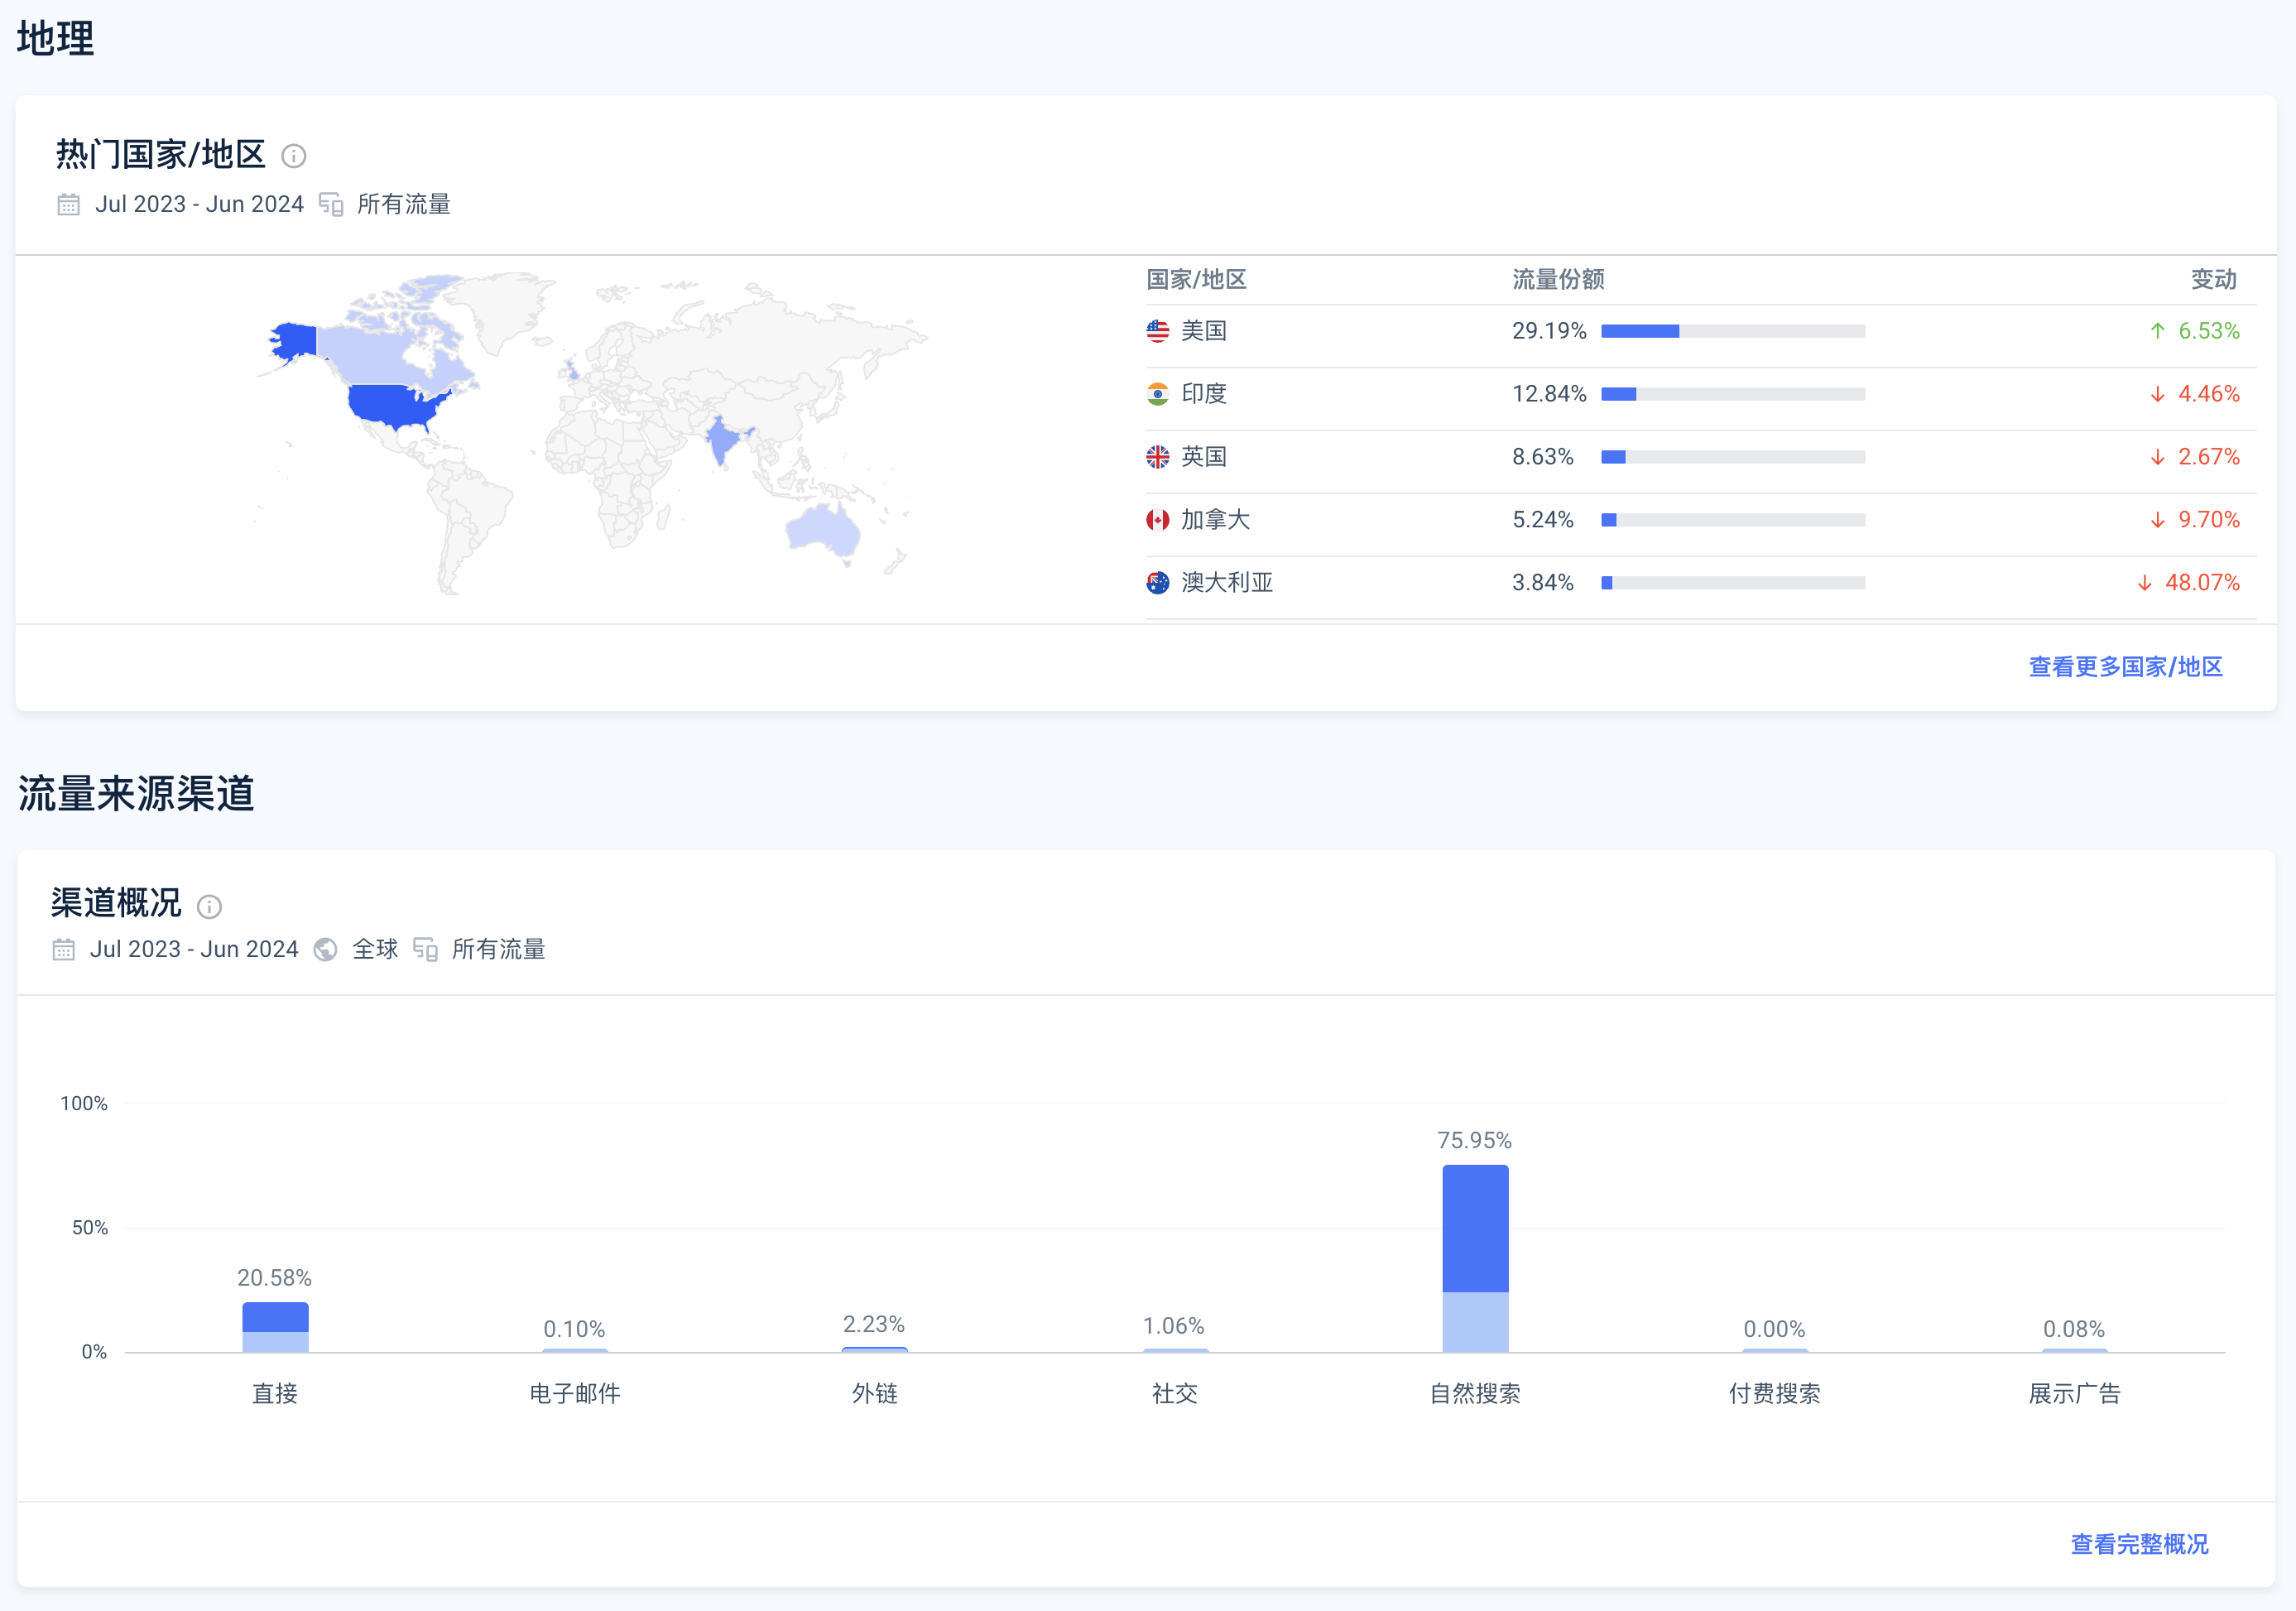Click the 流量份额 column header
Screen dimensions: 2296x1611
pos(1558,279)
